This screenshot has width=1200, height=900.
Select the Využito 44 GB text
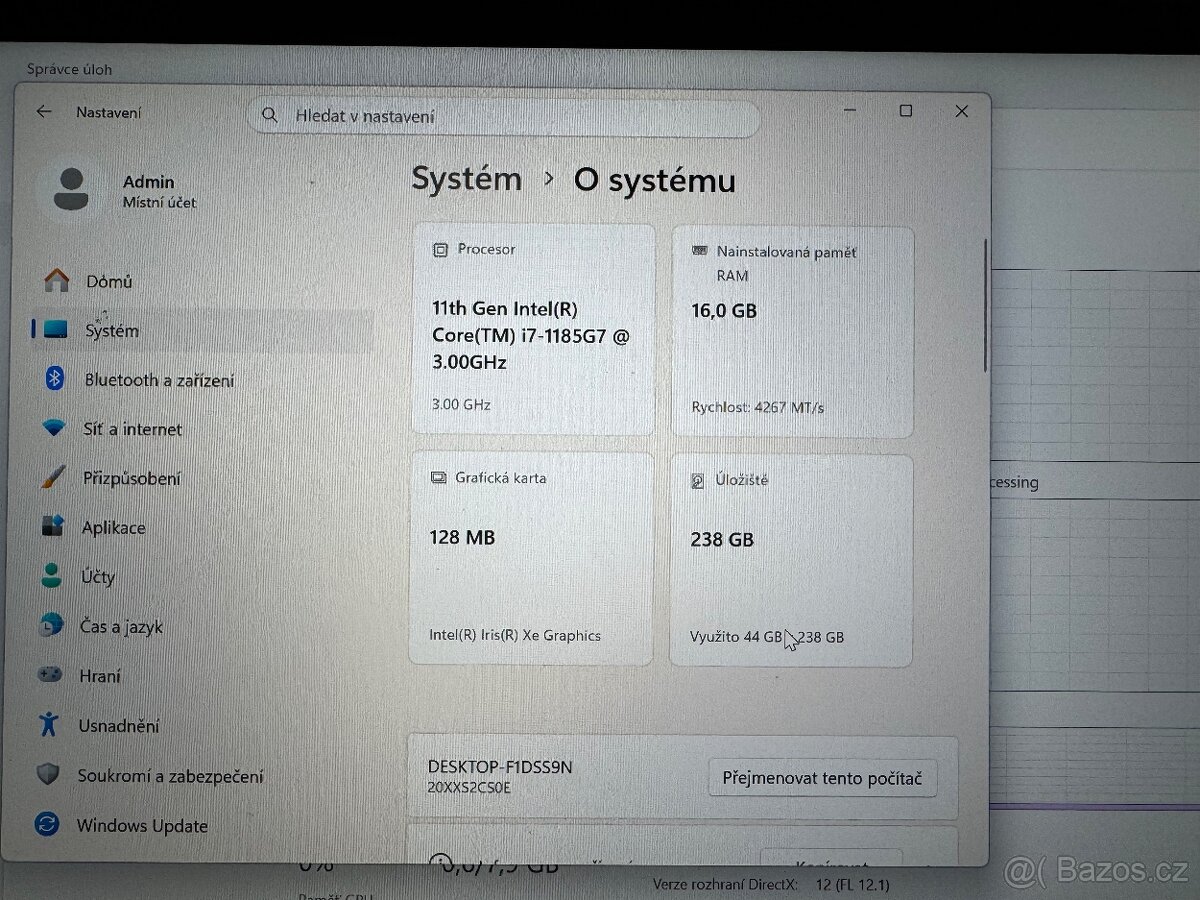pyautogui.click(x=736, y=636)
